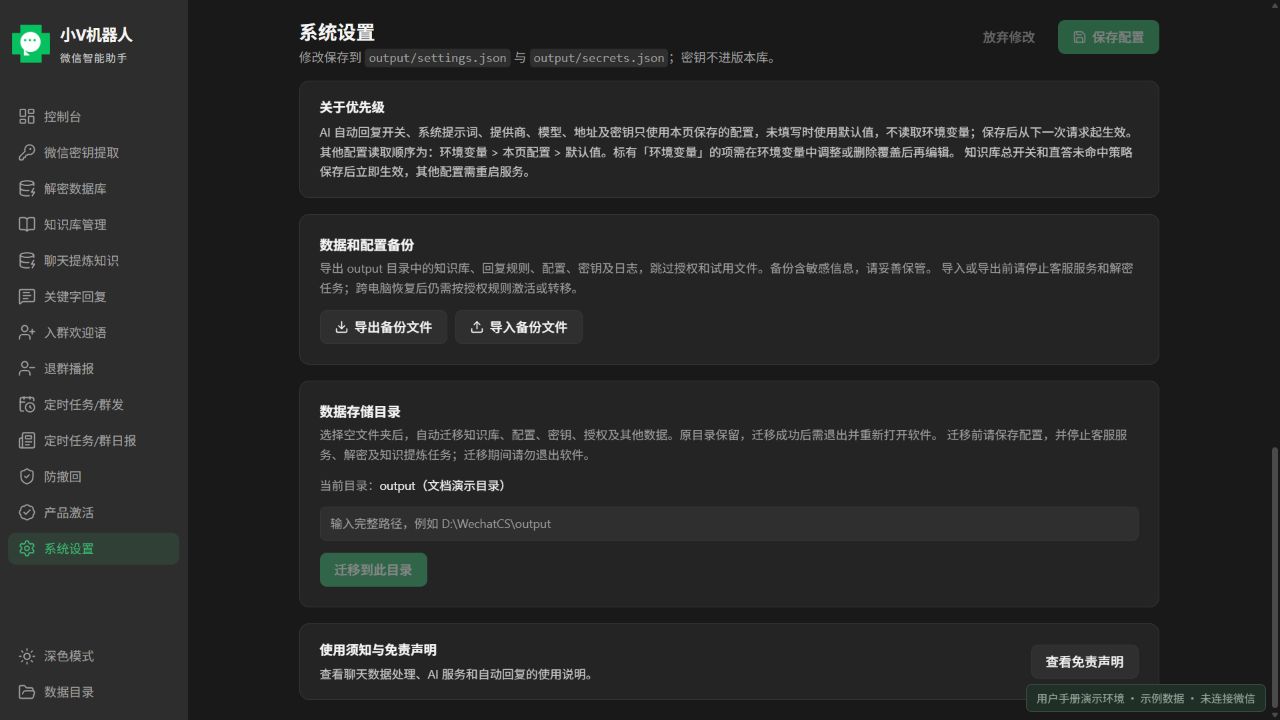Click the folder icon beside 数据目录

point(27,692)
